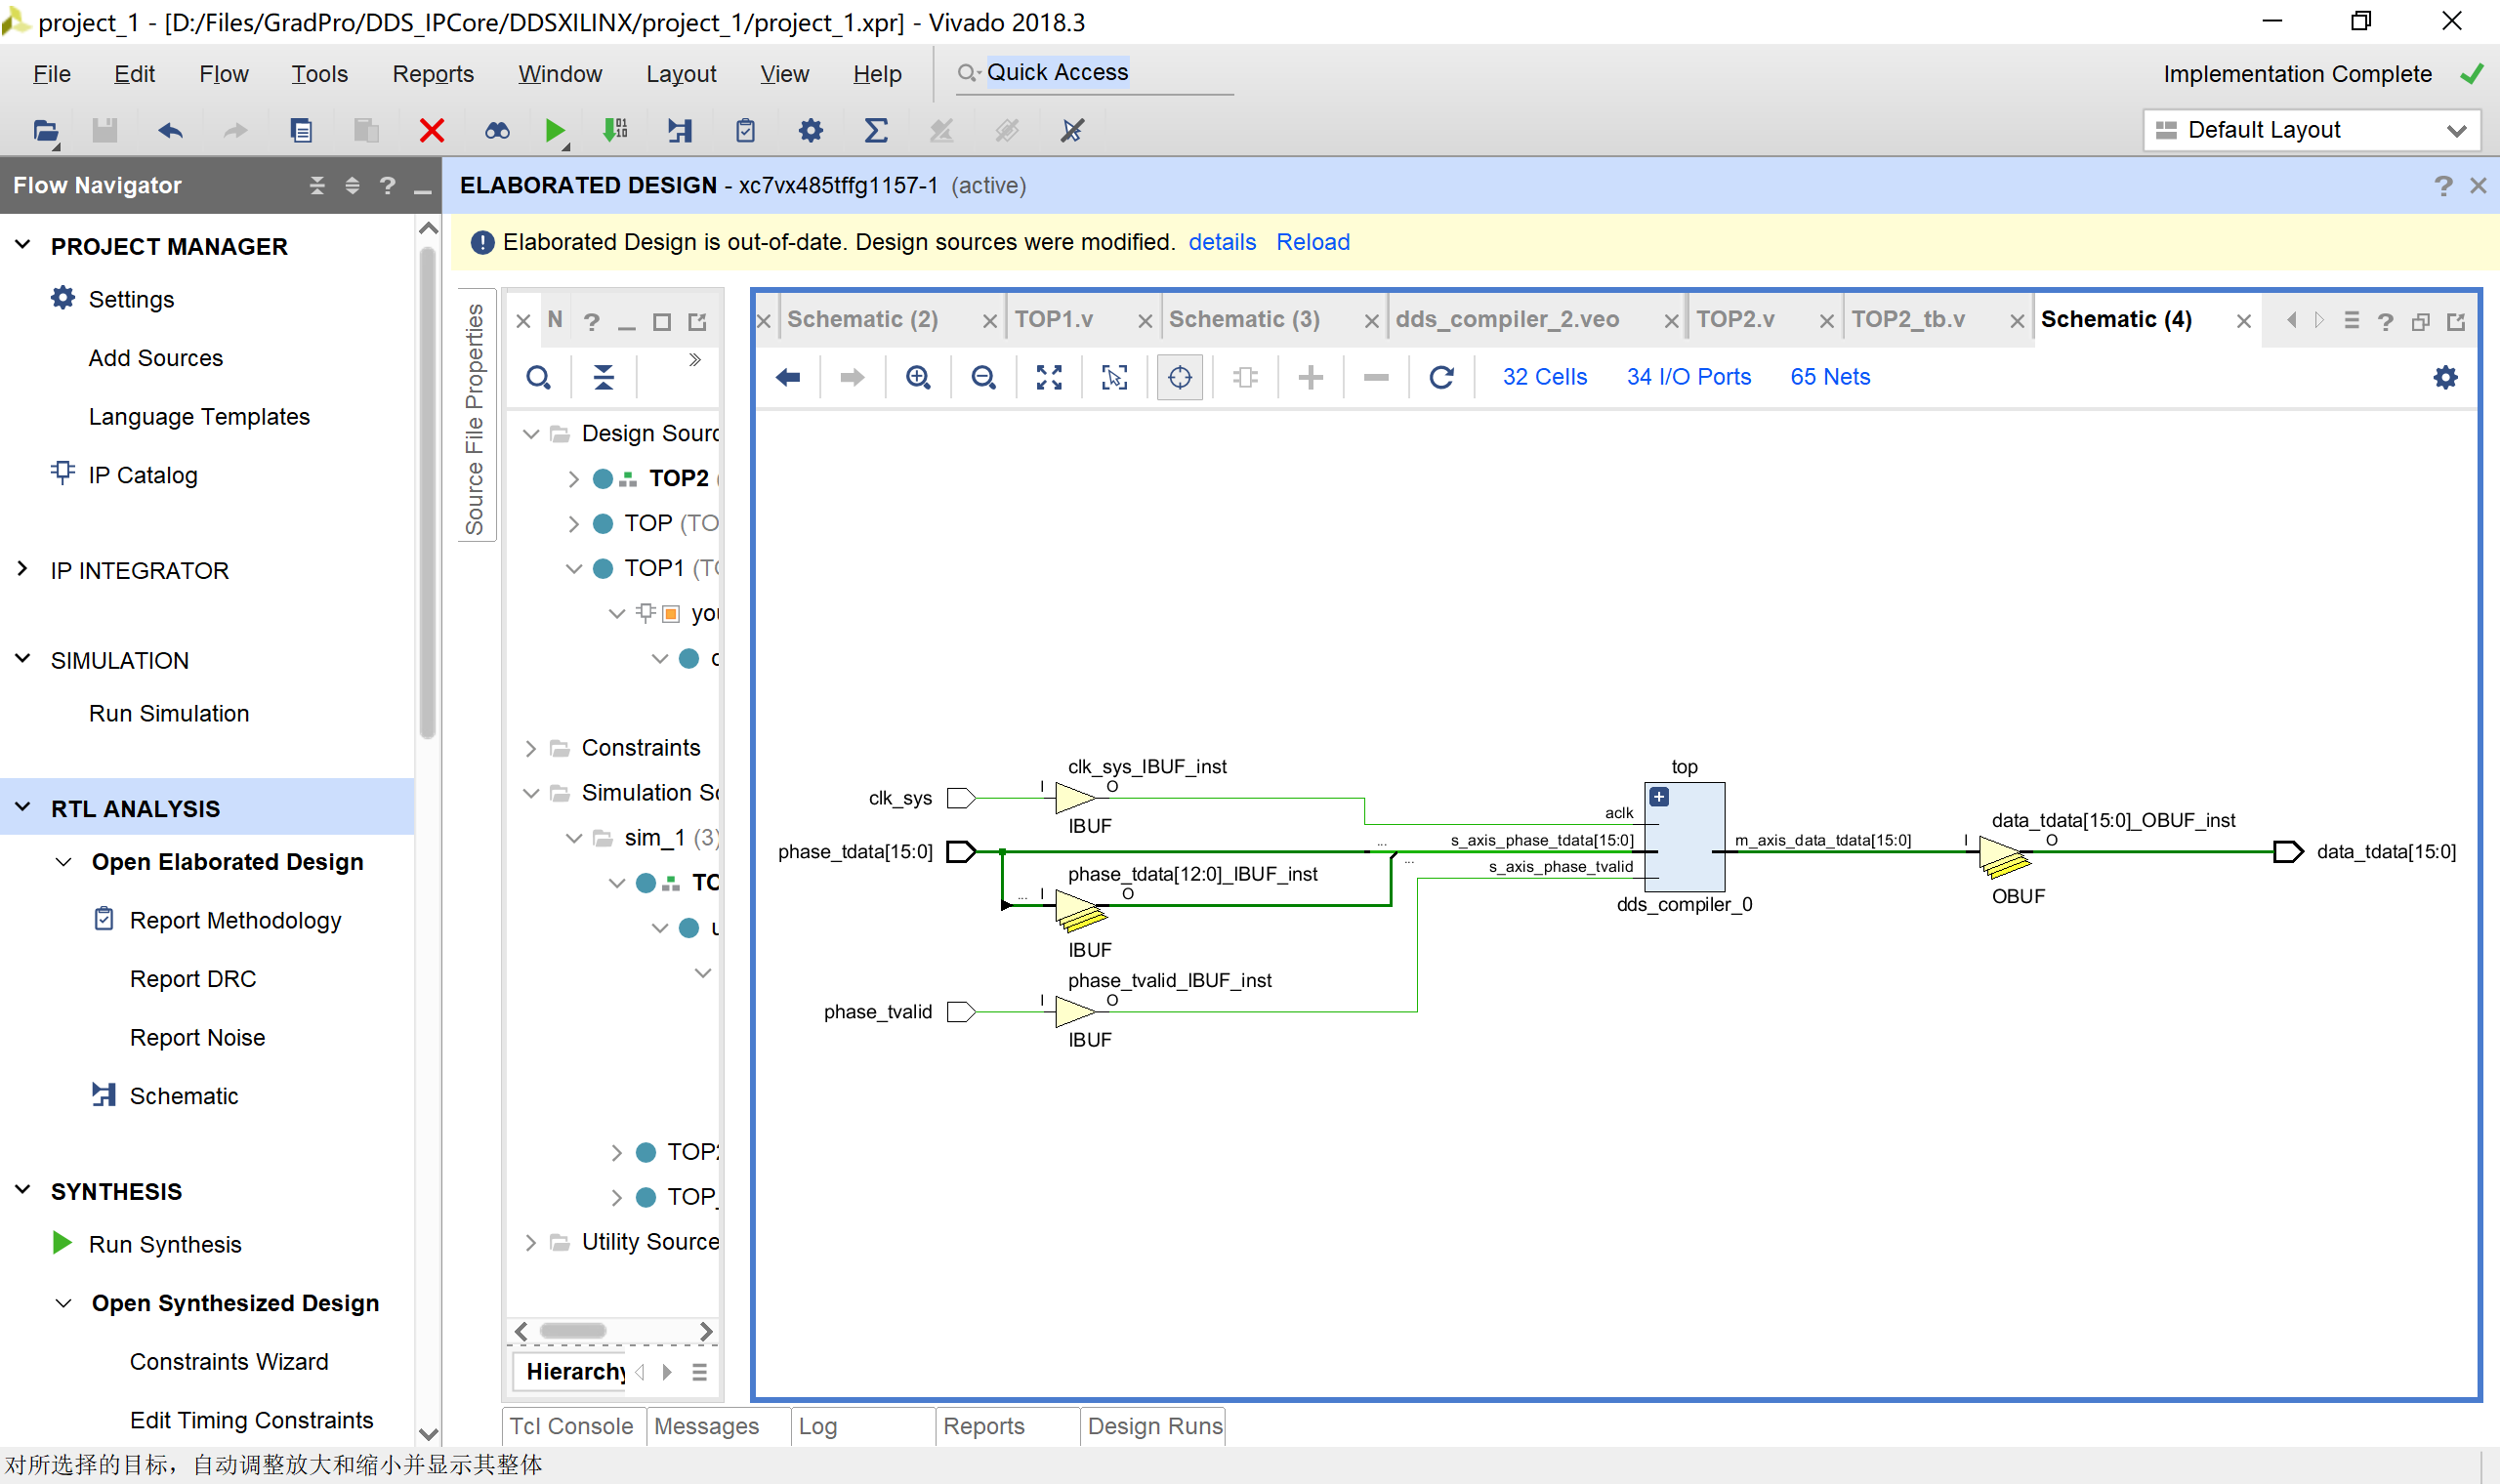Click the red Cancel X toolbar icon
The width and height of the screenshot is (2500, 1484).
tap(432, 130)
